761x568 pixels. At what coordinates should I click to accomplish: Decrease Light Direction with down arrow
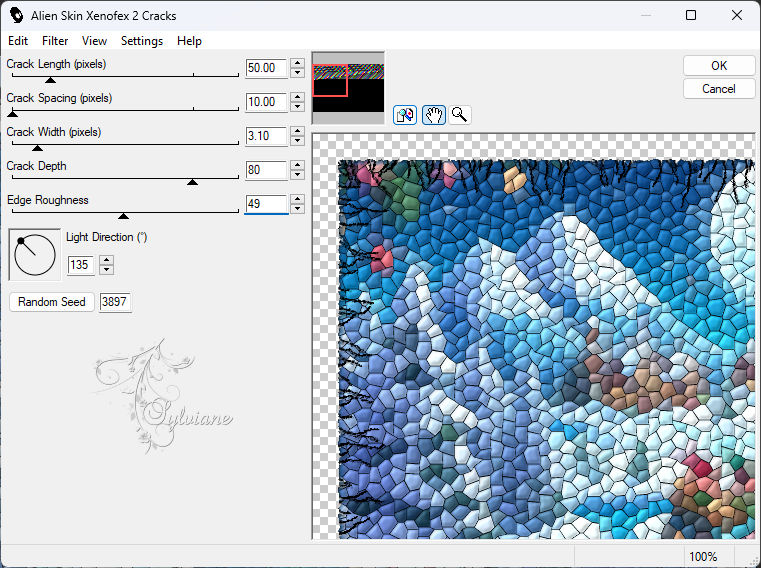[x=107, y=269]
